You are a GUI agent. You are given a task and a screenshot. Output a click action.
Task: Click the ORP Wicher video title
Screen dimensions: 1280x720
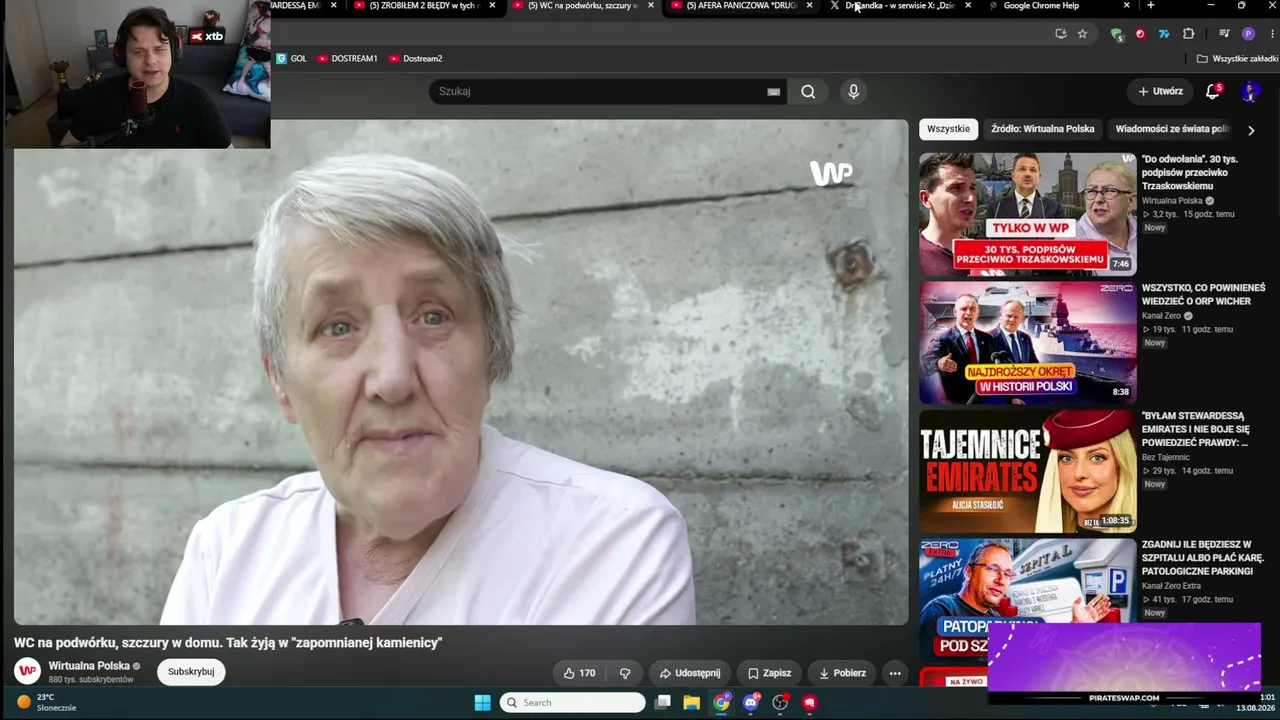coord(1203,295)
